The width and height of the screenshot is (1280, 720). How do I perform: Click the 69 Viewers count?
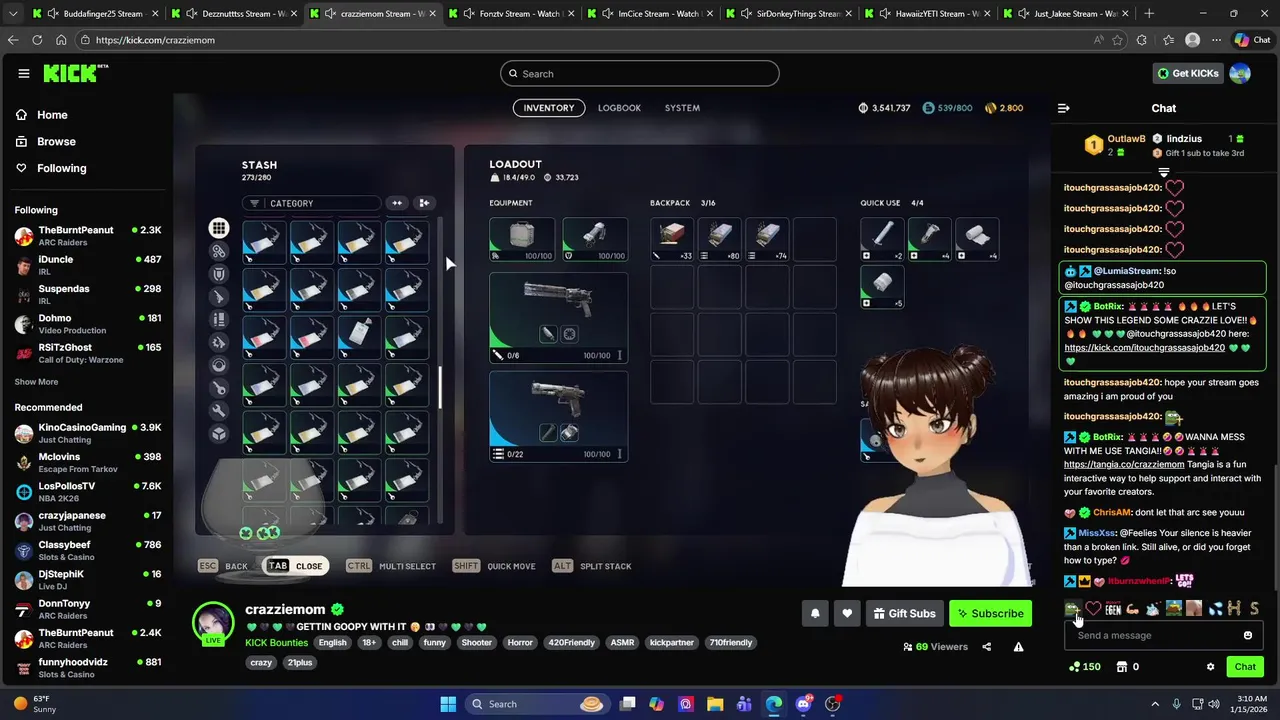[935, 647]
